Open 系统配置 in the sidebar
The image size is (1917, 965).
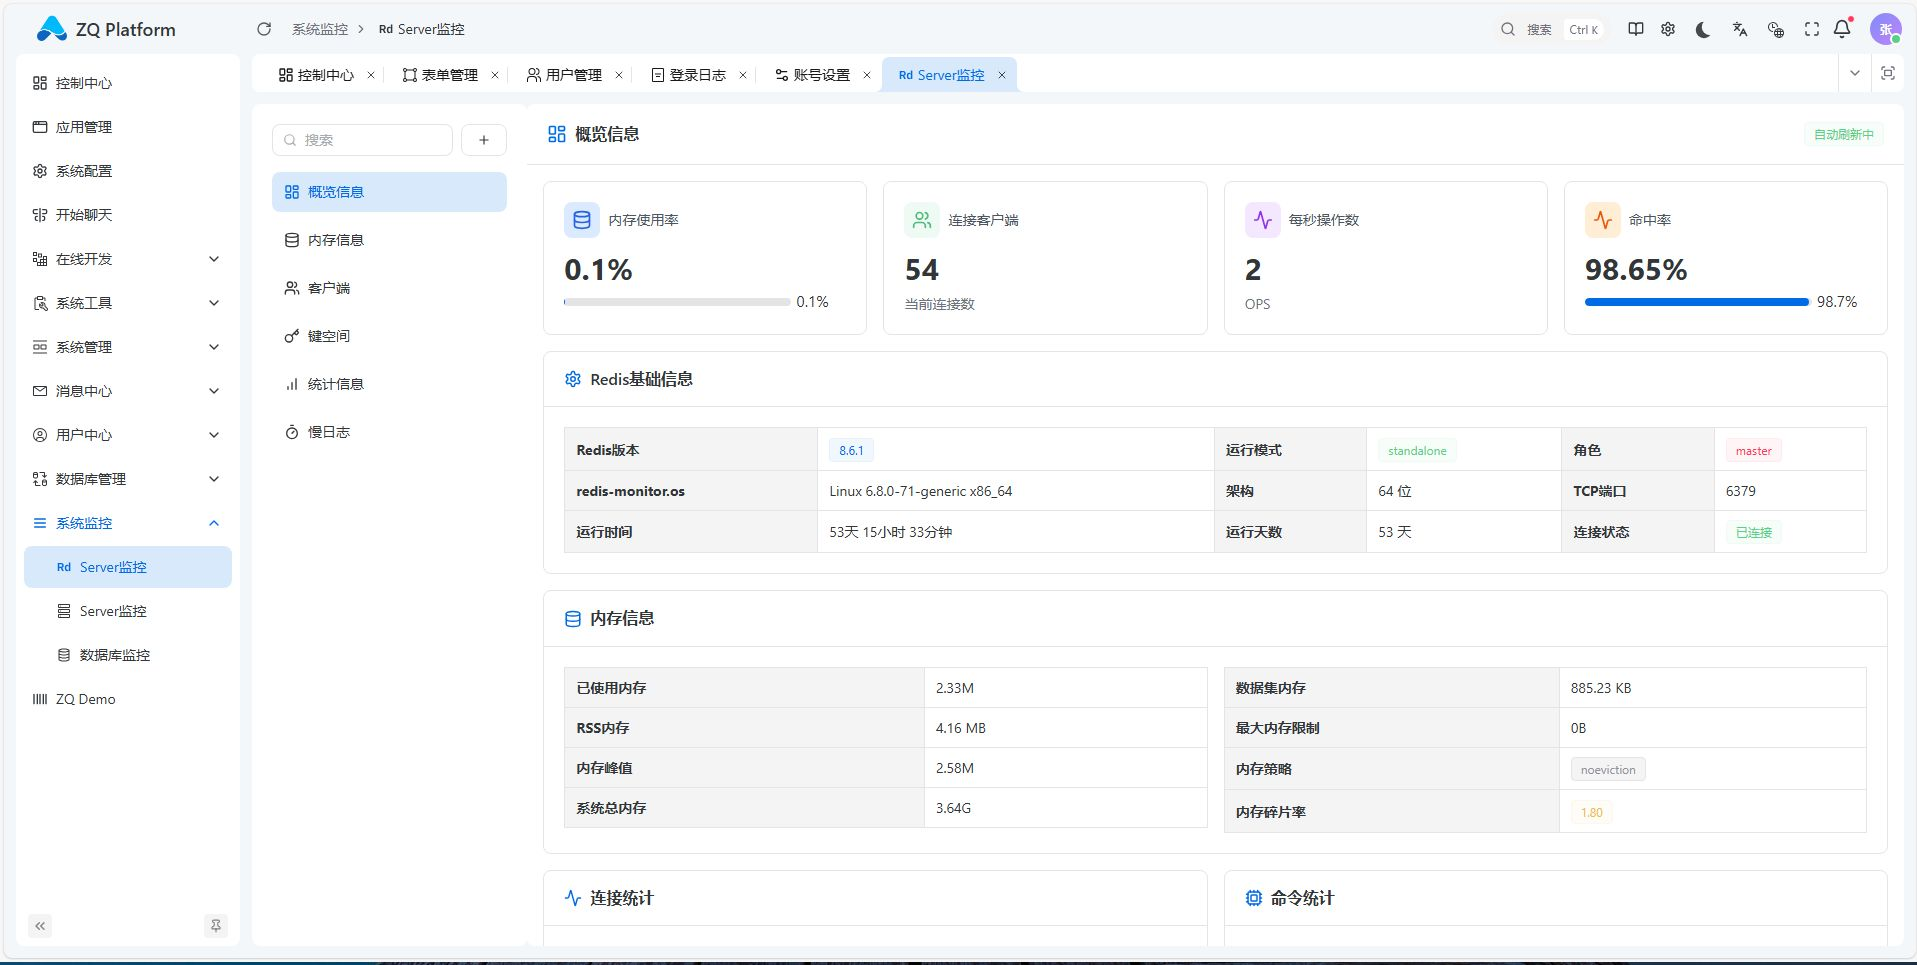[128, 171]
